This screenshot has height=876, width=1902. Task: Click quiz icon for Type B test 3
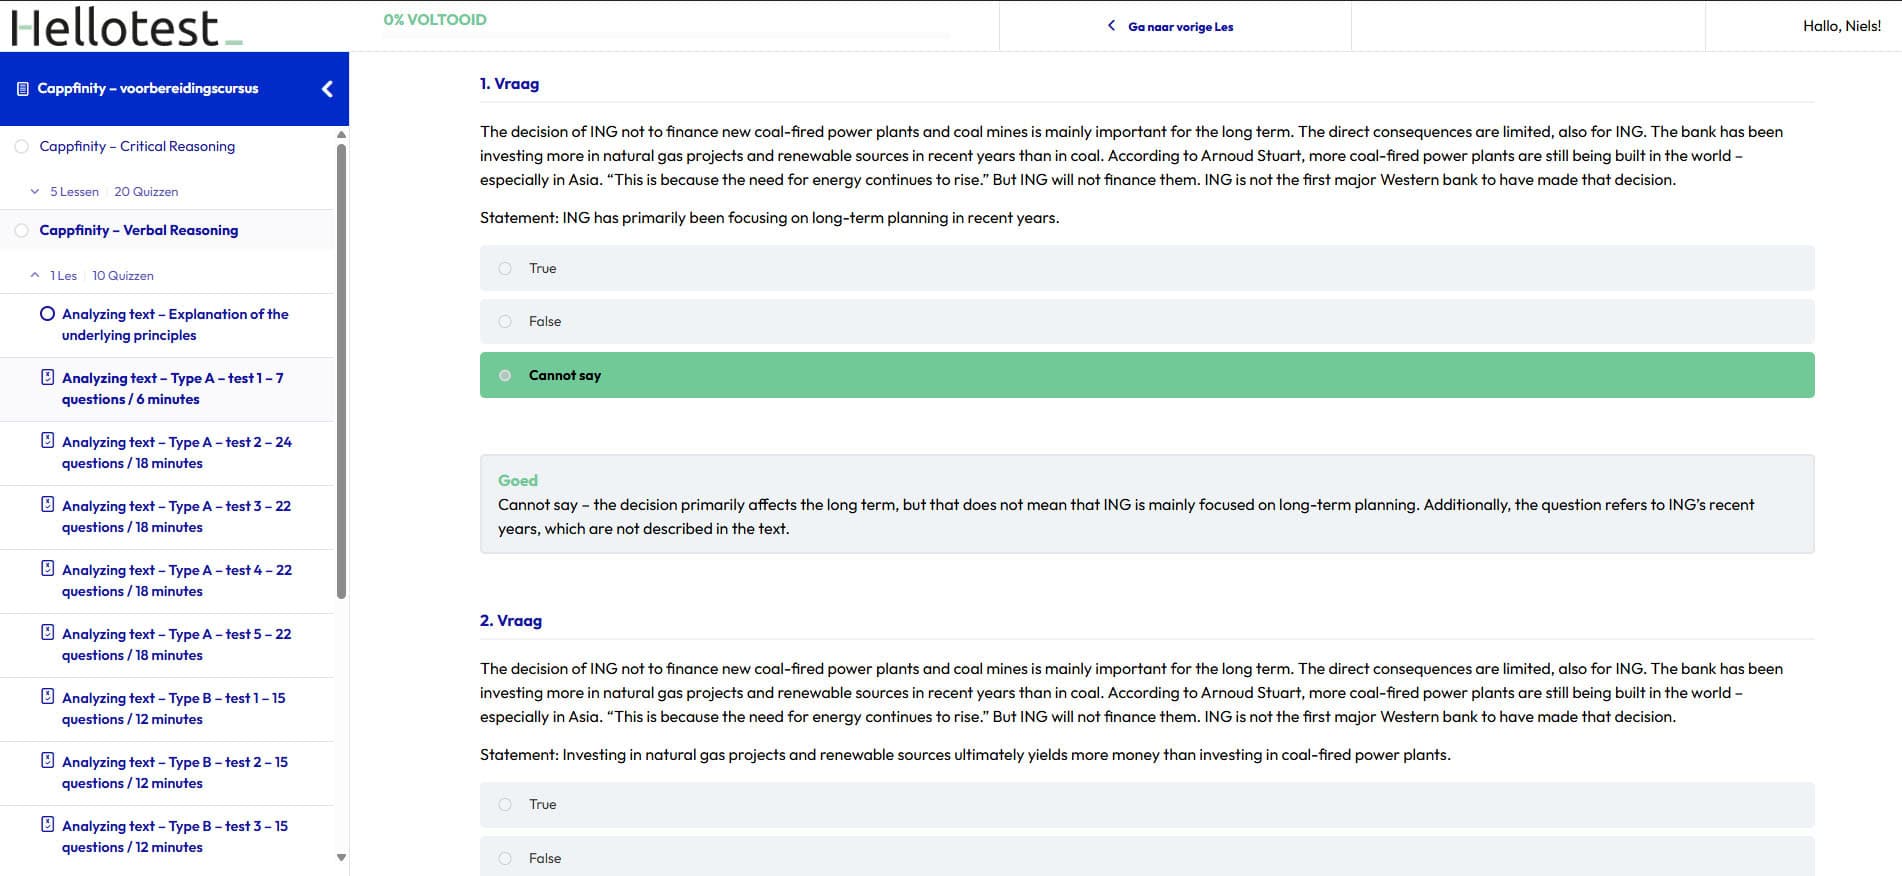click(47, 825)
